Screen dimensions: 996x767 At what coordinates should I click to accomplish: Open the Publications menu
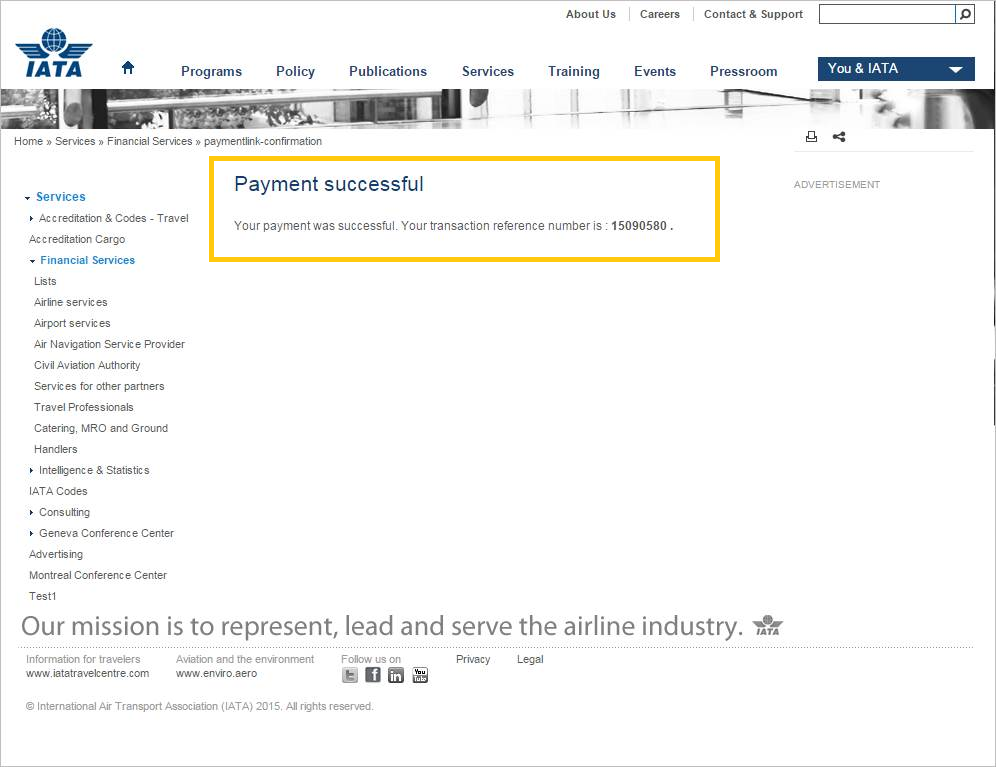pos(388,71)
